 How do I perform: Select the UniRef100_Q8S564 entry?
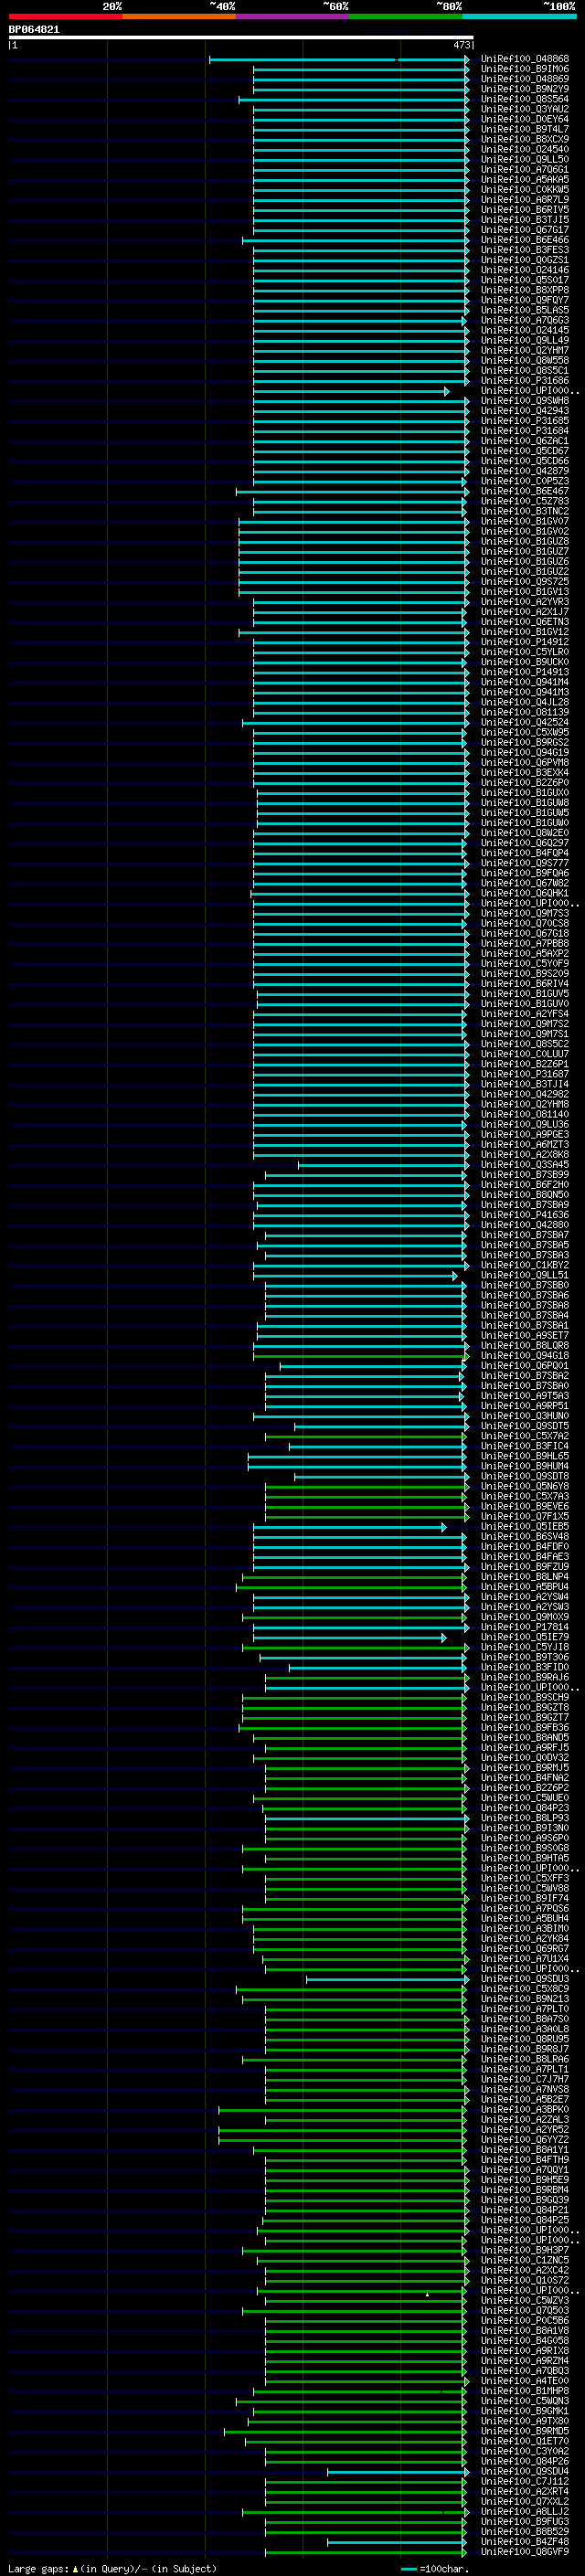tap(525, 99)
